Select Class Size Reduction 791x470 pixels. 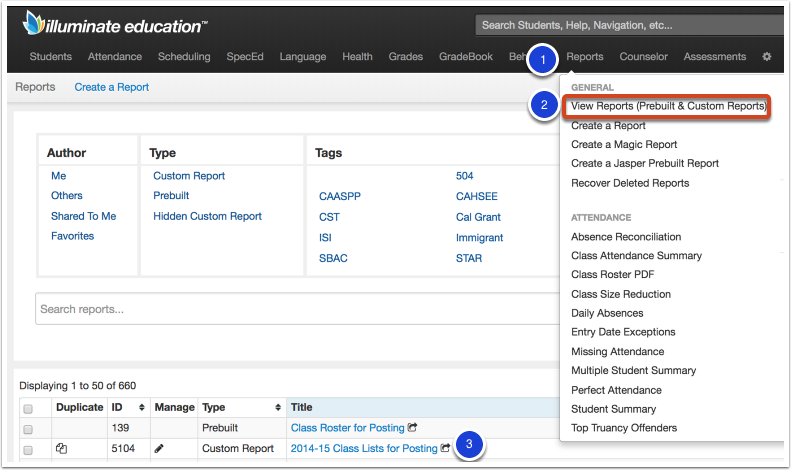click(x=621, y=294)
